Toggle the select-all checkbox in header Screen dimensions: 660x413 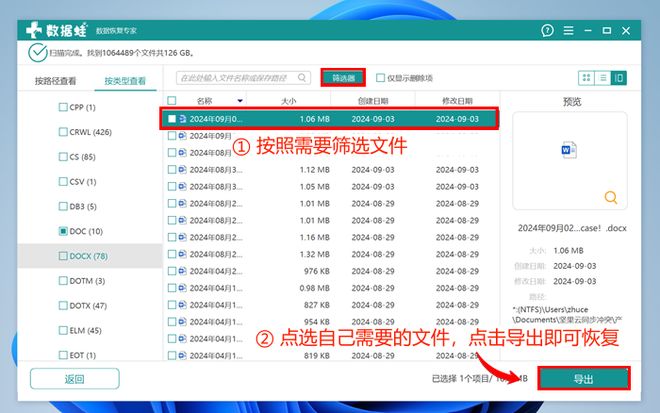click(x=172, y=101)
